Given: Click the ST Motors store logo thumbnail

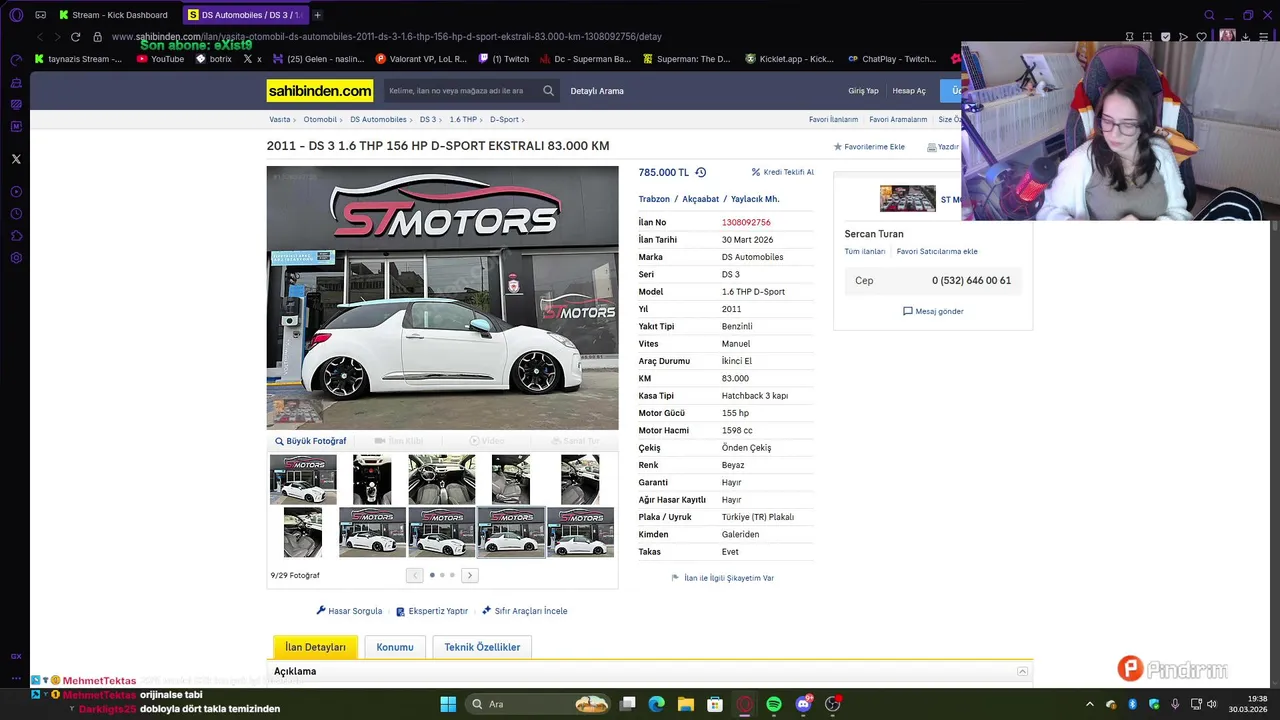Looking at the screenshot, I should click(908, 199).
